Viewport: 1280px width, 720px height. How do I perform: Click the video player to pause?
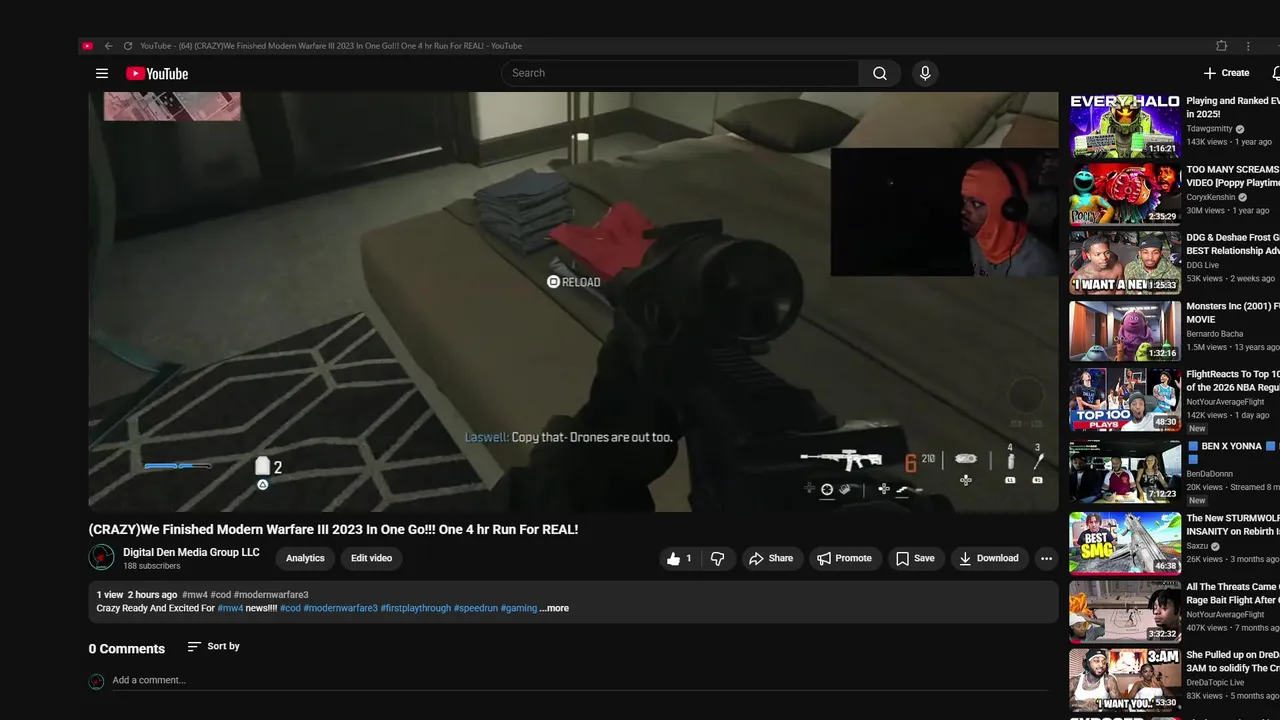[x=573, y=301]
